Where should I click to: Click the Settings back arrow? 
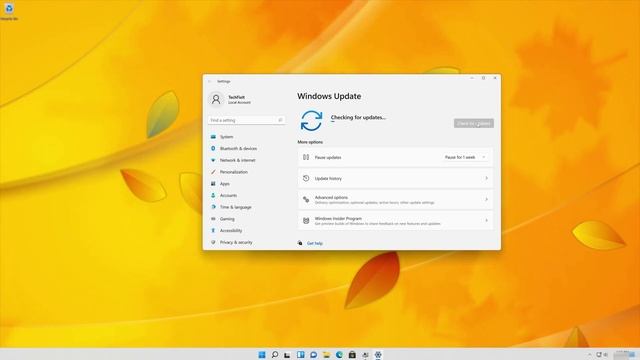(x=209, y=81)
